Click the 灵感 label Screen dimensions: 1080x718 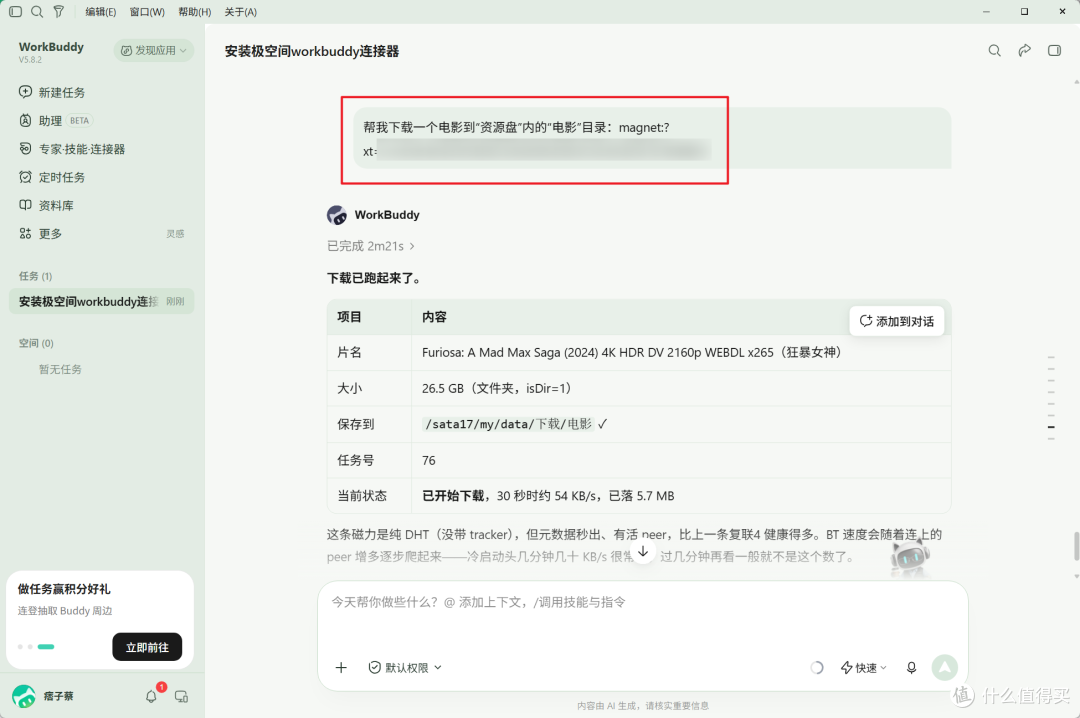coord(175,234)
